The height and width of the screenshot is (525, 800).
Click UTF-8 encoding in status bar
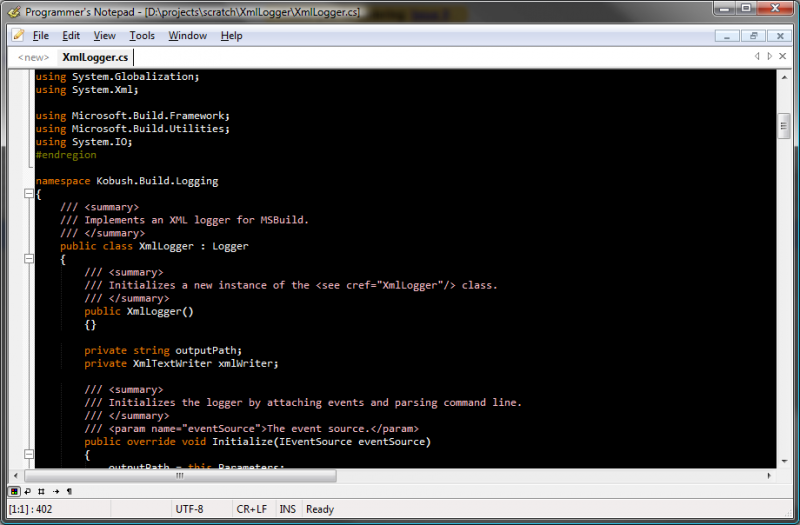[188, 509]
